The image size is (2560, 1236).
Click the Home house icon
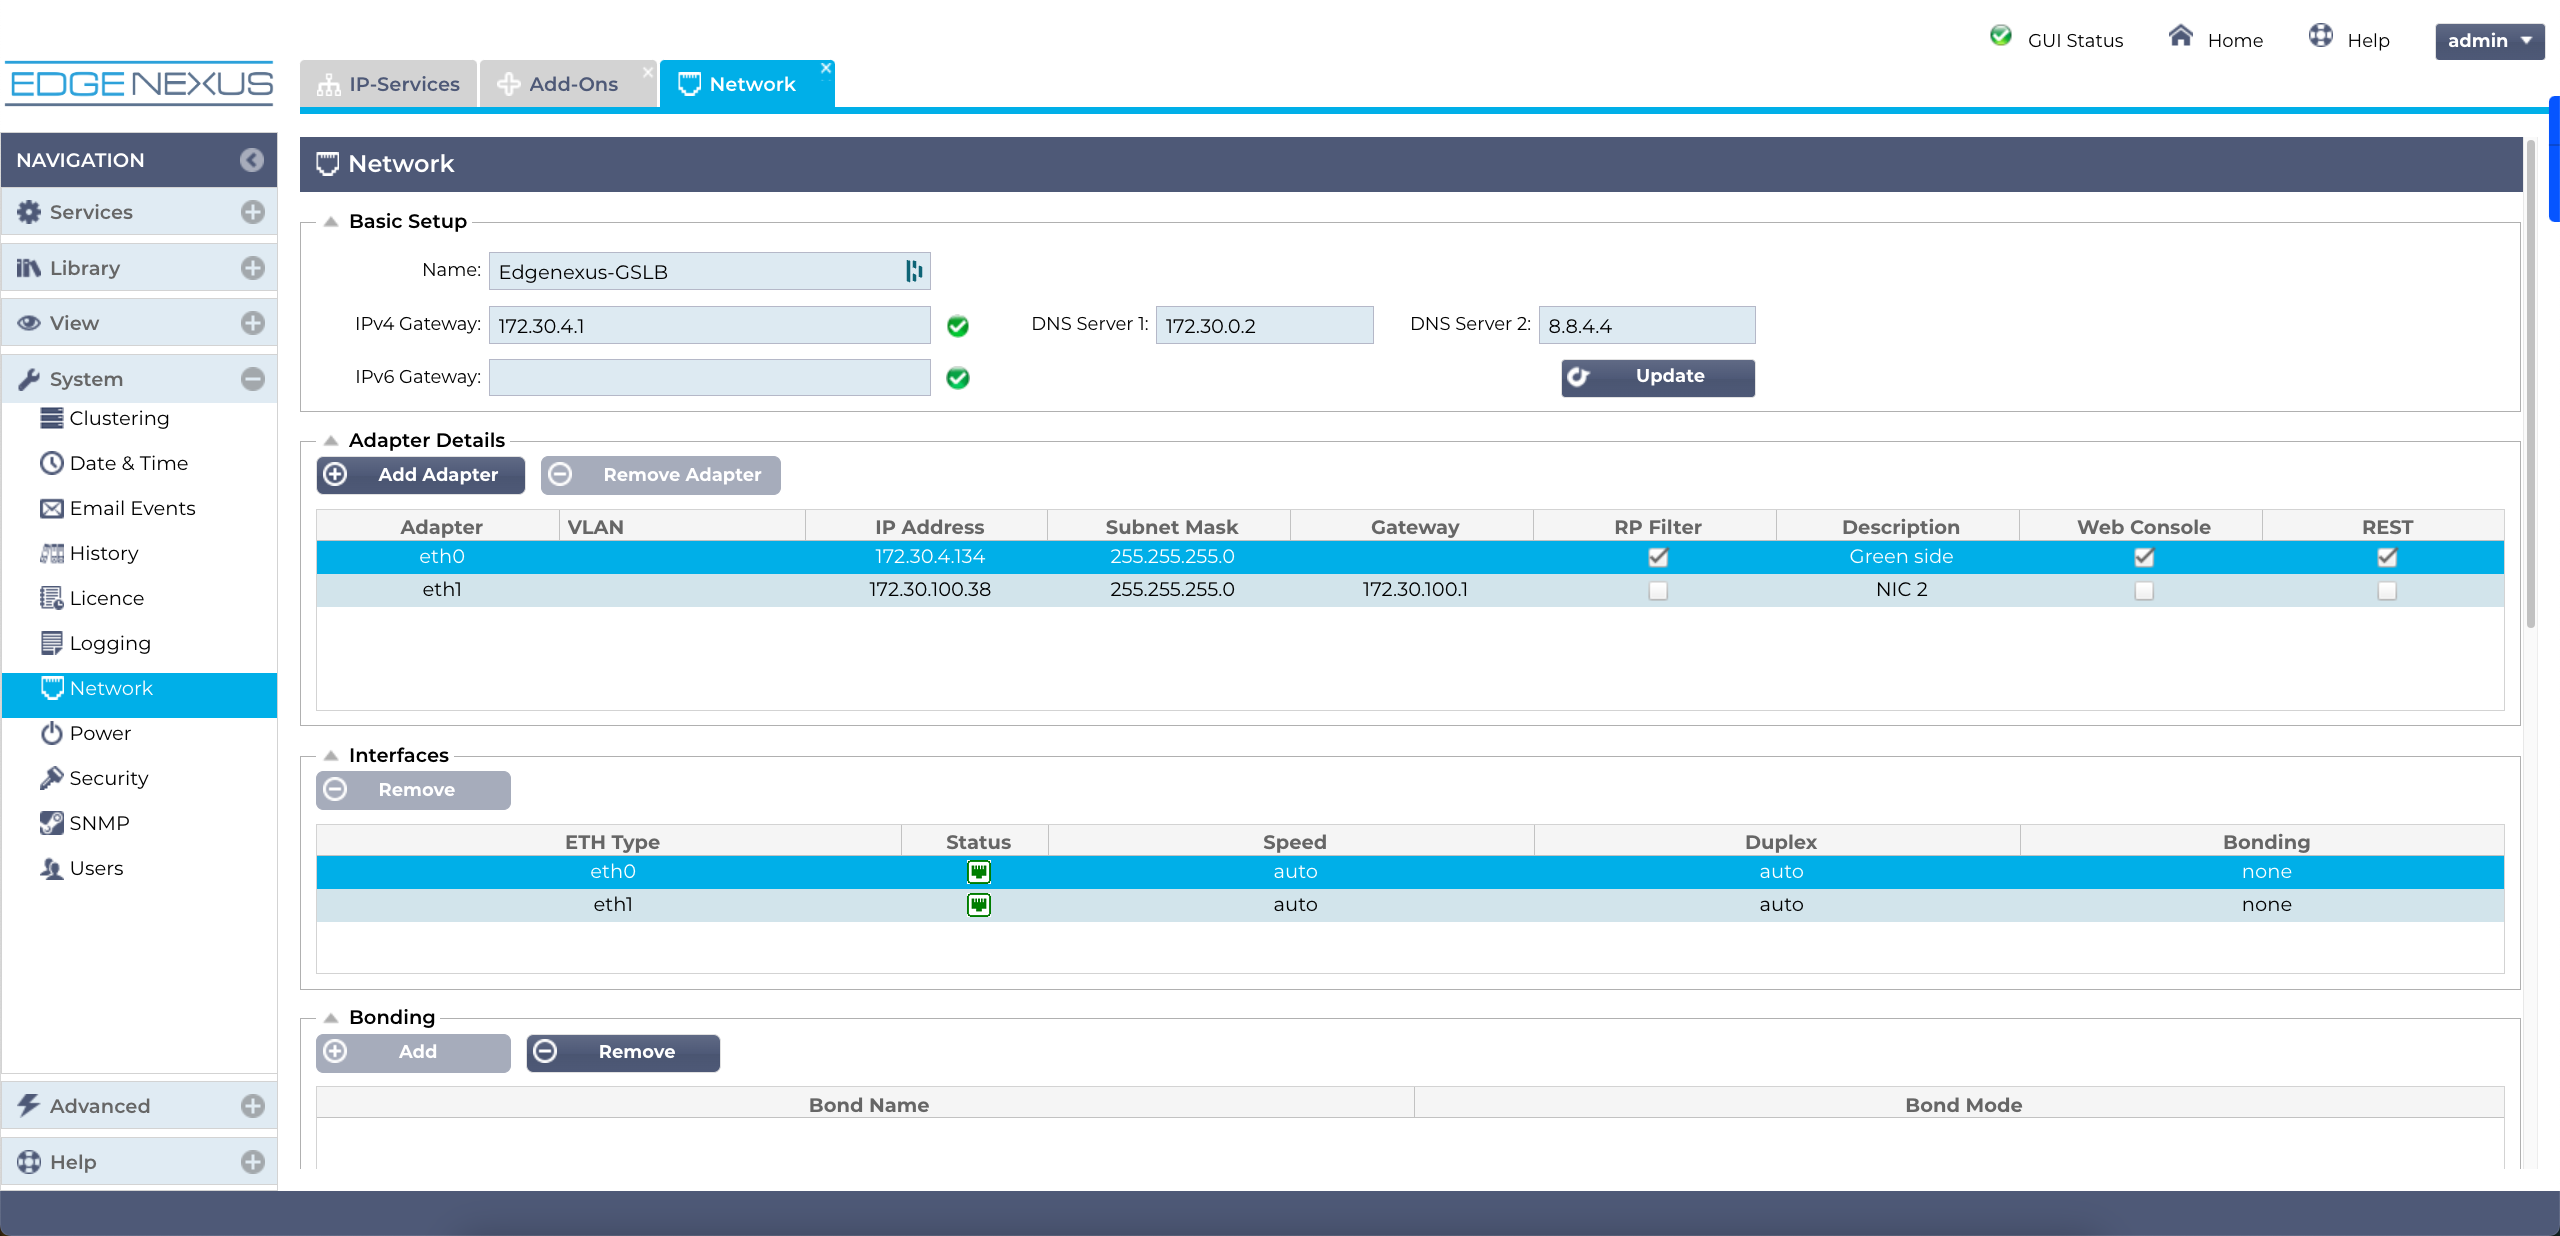[x=2180, y=37]
